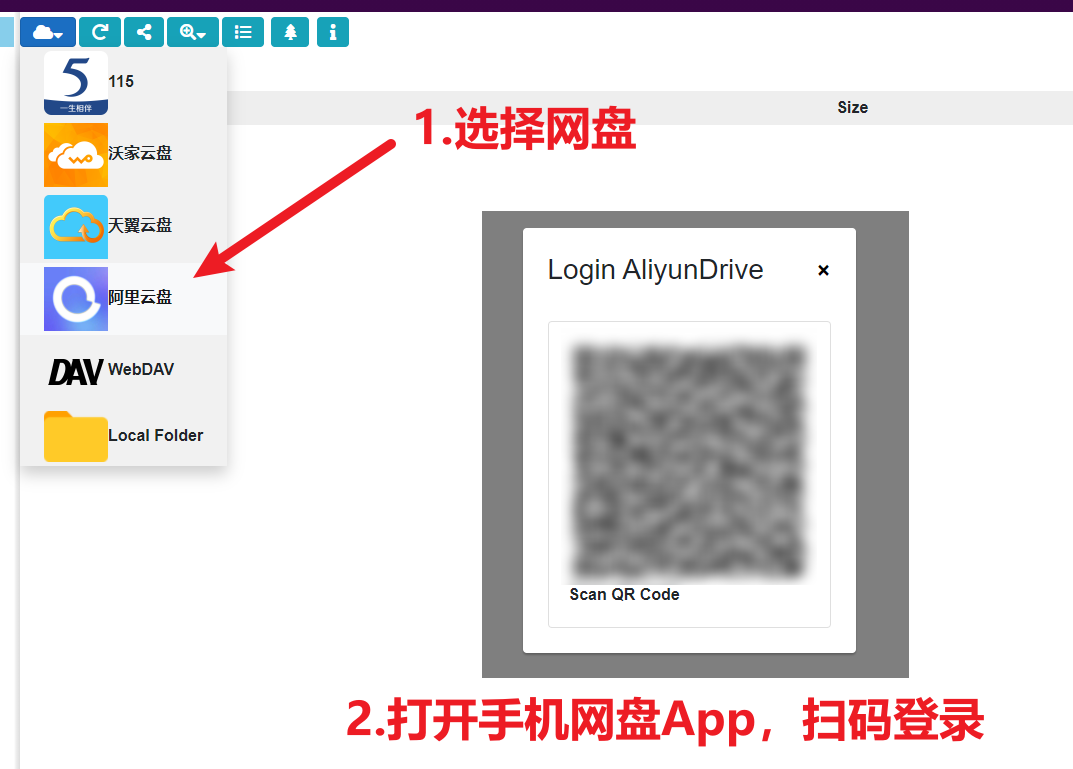Open the cloud drive dropdown button
The height and width of the screenshot is (769, 1073).
pos(47,32)
